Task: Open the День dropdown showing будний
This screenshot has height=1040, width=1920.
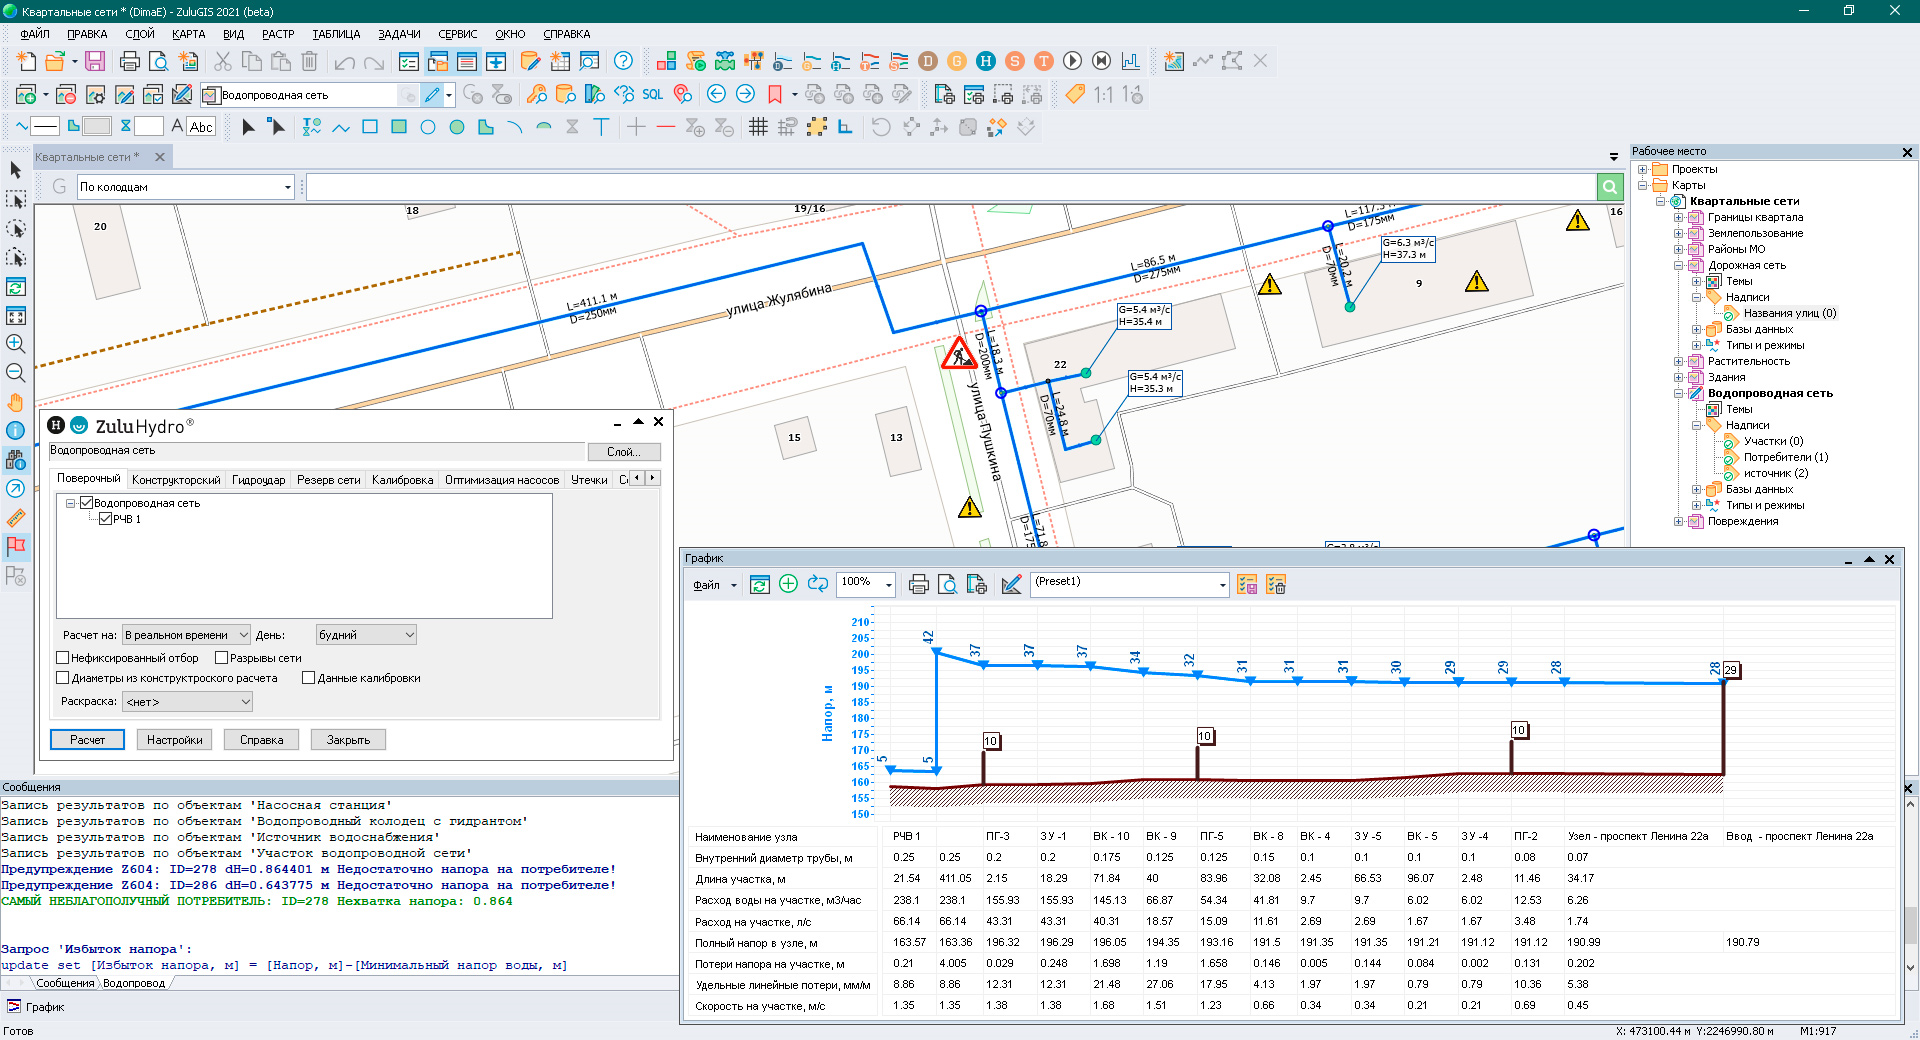Action: pyautogui.click(x=366, y=635)
